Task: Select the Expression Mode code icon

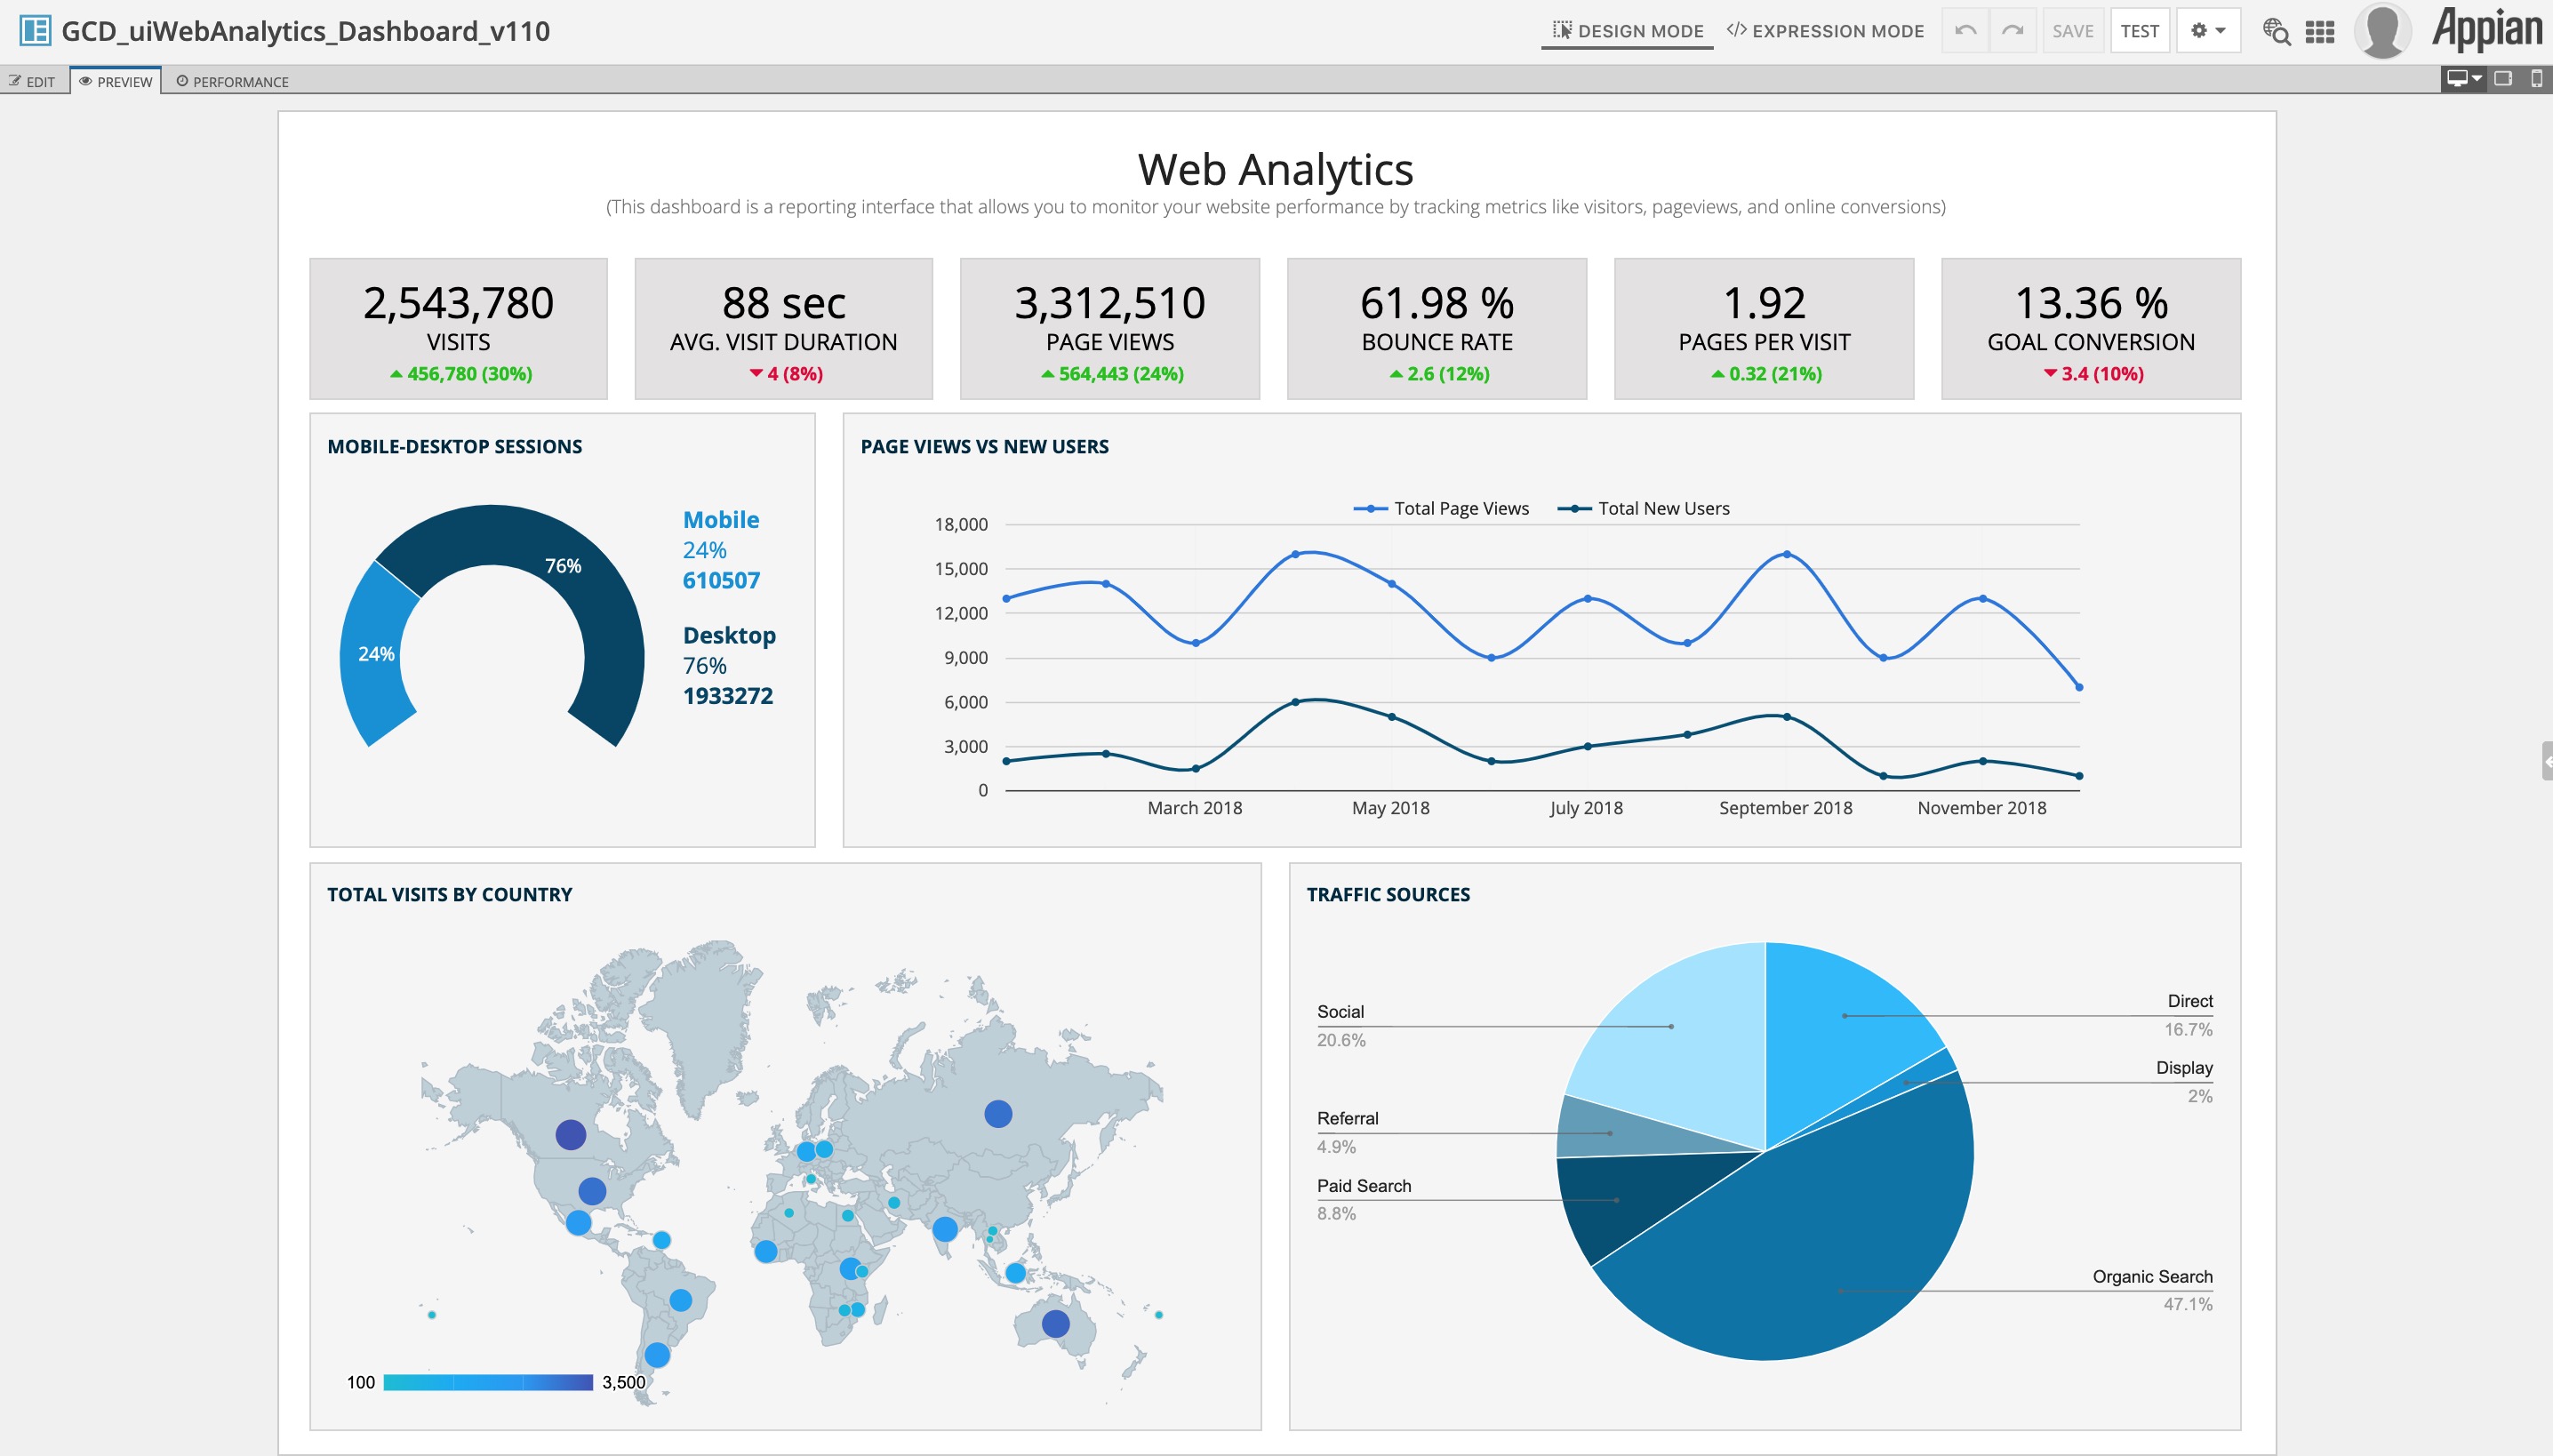Action: click(1737, 30)
